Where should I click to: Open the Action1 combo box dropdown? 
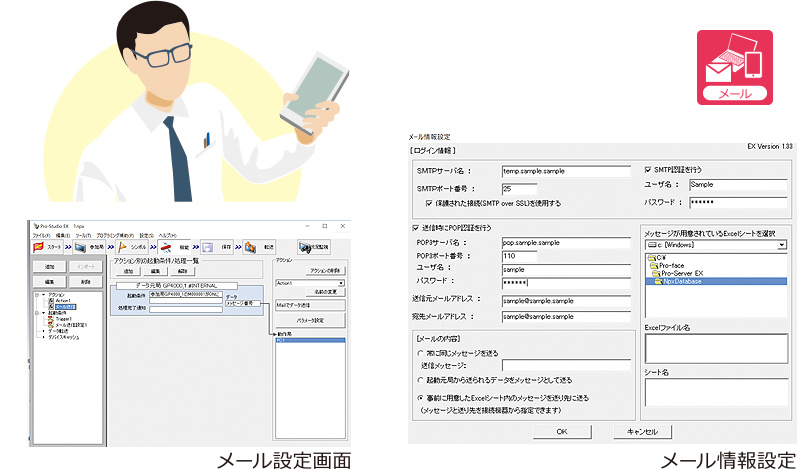coord(341,283)
